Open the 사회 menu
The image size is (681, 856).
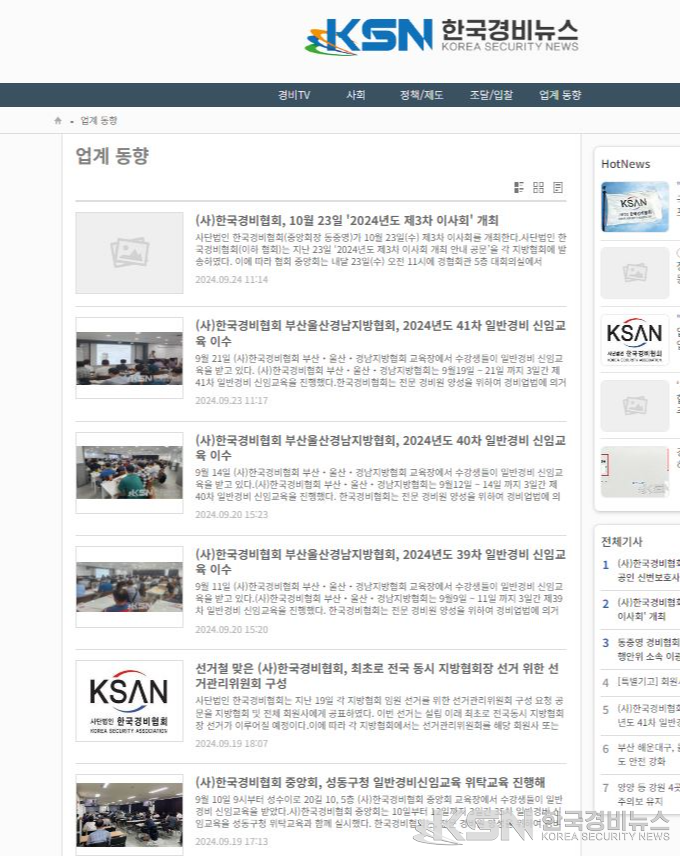point(356,95)
